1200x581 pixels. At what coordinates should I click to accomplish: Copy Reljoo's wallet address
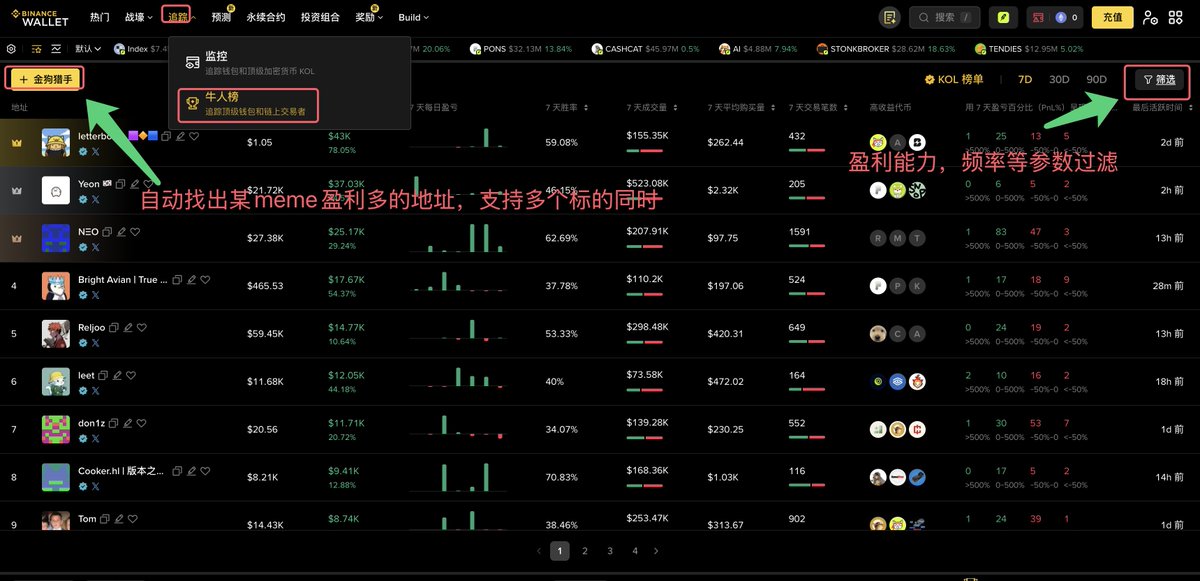point(114,327)
